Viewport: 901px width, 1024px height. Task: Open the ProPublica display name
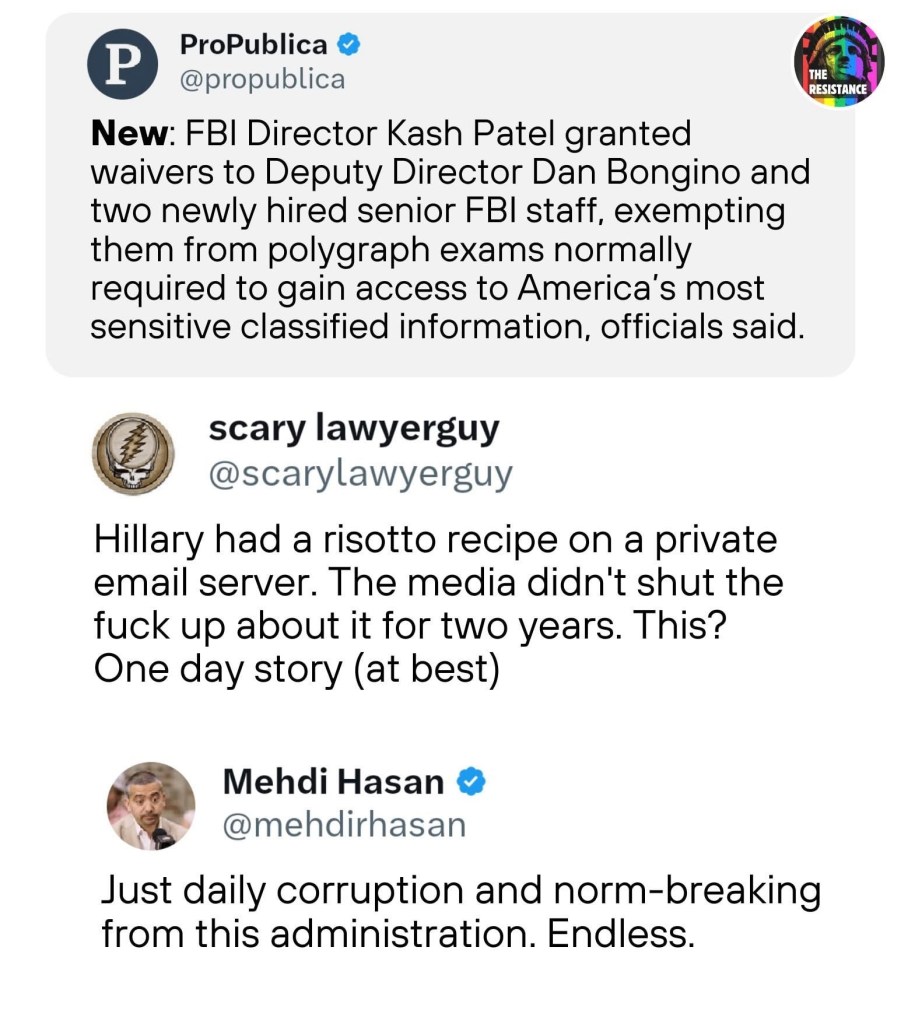254,45
